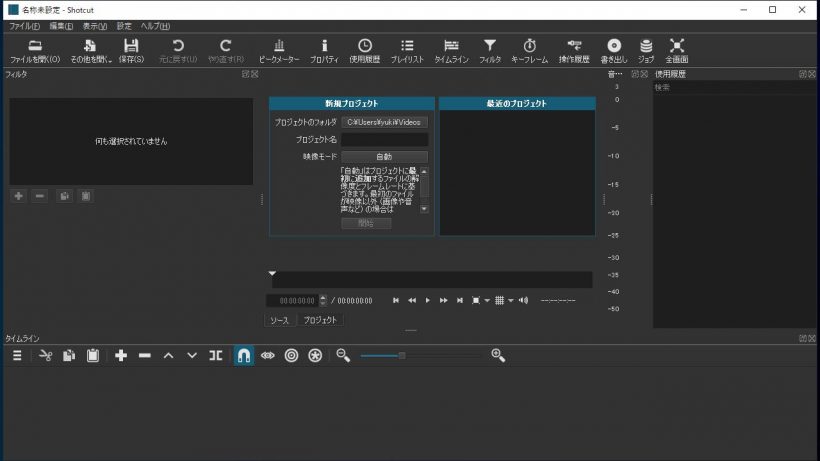Append clip with timeline plus icon

(x=121, y=355)
